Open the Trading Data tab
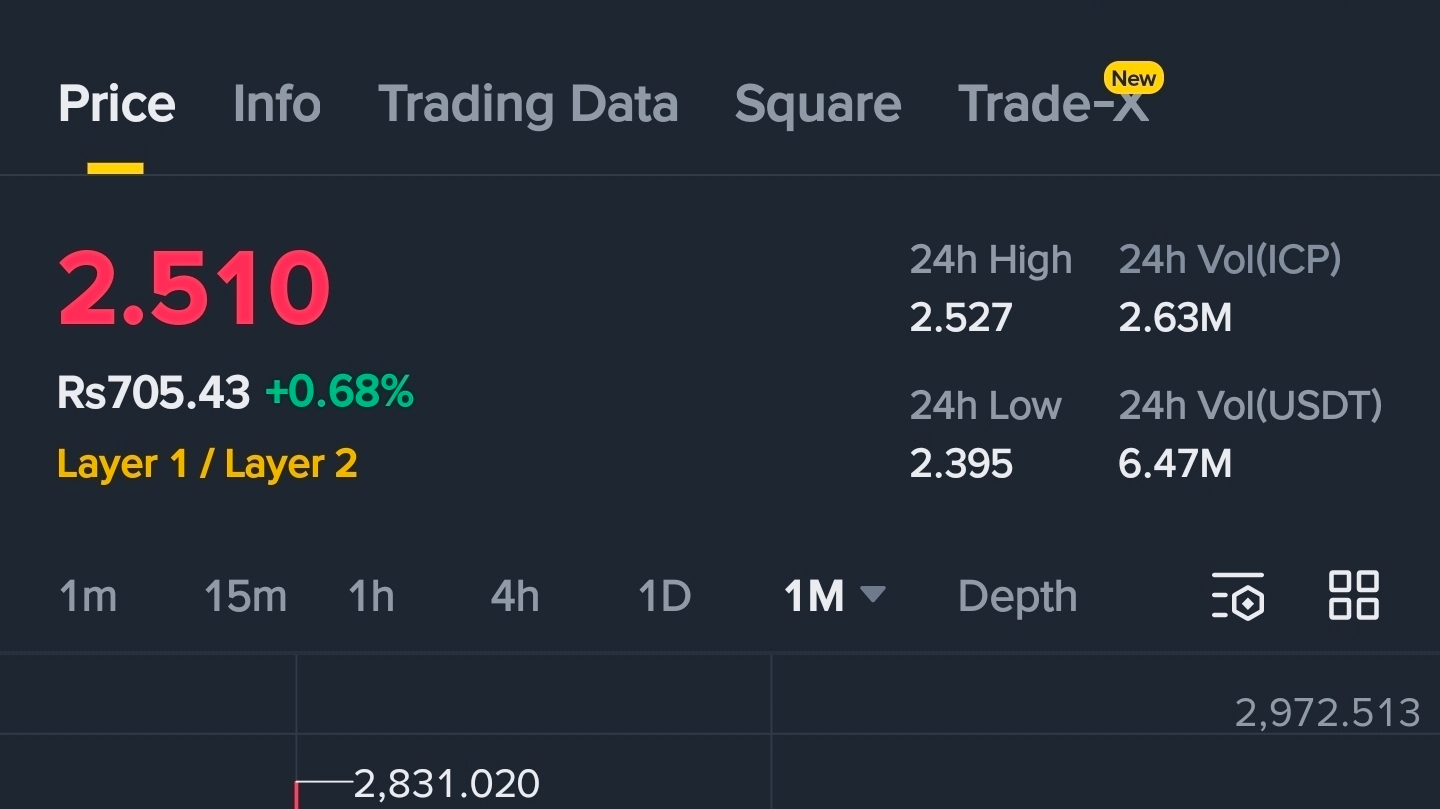Image resolution: width=1440 pixels, height=809 pixels. [x=528, y=104]
